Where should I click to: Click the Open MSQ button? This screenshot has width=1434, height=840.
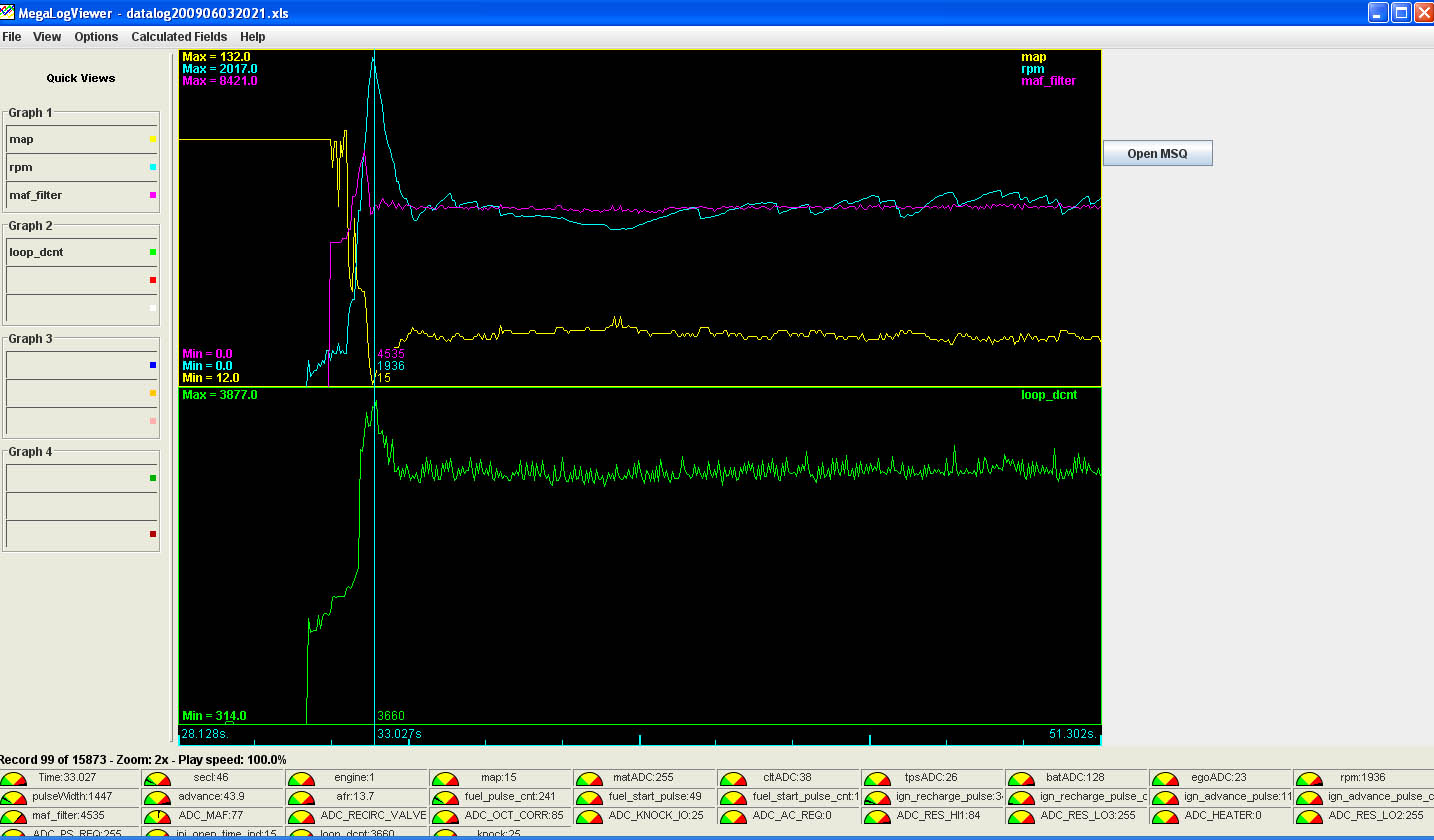tap(1157, 154)
